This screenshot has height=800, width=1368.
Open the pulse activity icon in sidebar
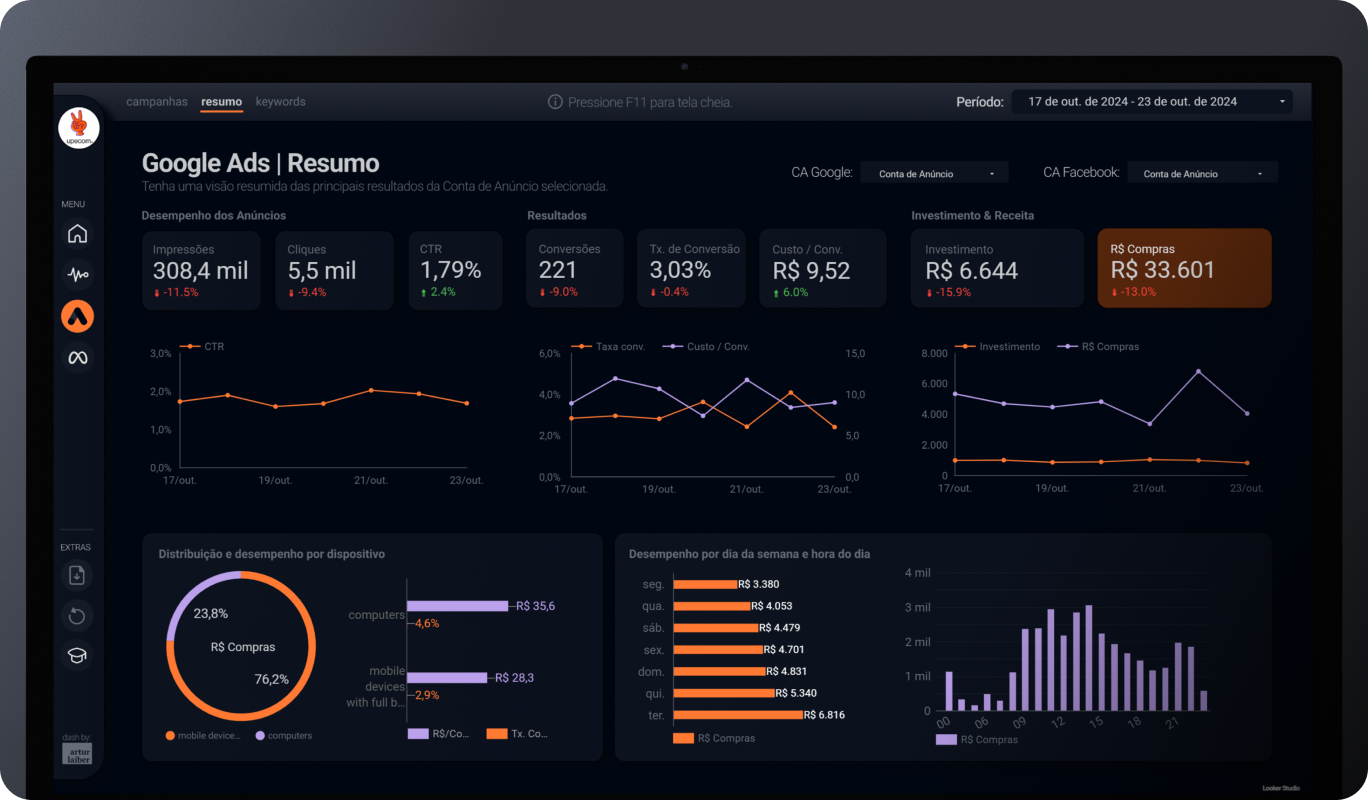(77, 274)
